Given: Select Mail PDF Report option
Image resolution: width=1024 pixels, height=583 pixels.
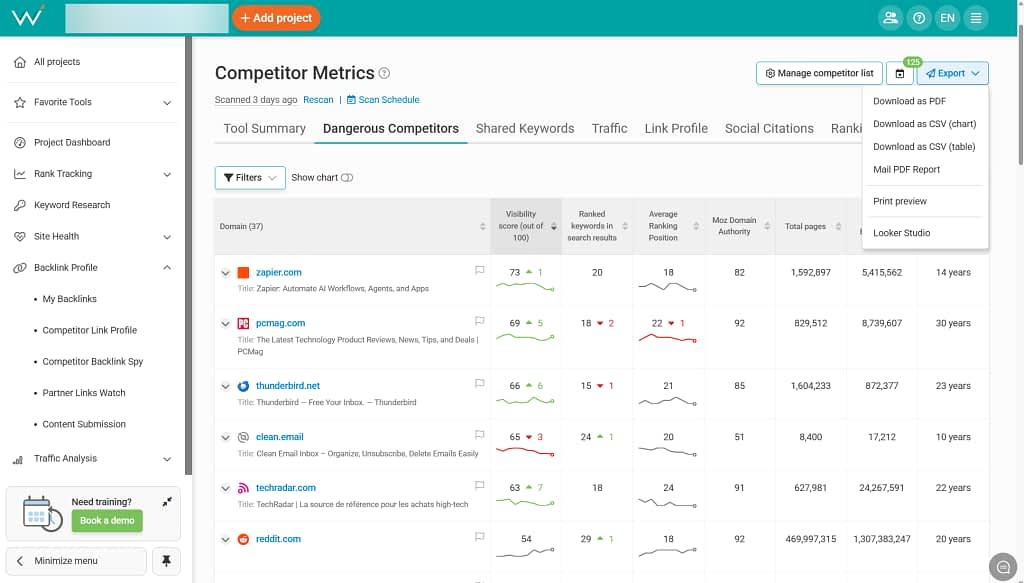Looking at the screenshot, I should [906, 170].
